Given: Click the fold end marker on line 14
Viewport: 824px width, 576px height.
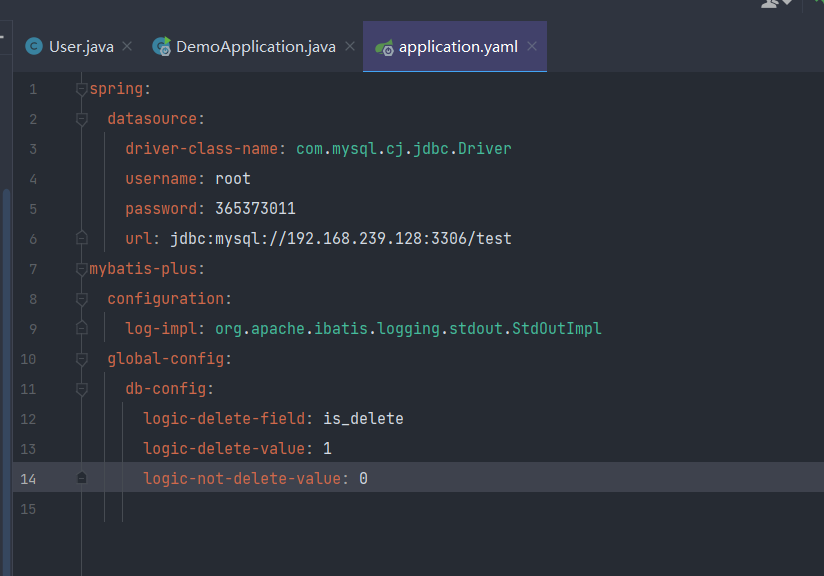Looking at the screenshot, I should (81, 478).
